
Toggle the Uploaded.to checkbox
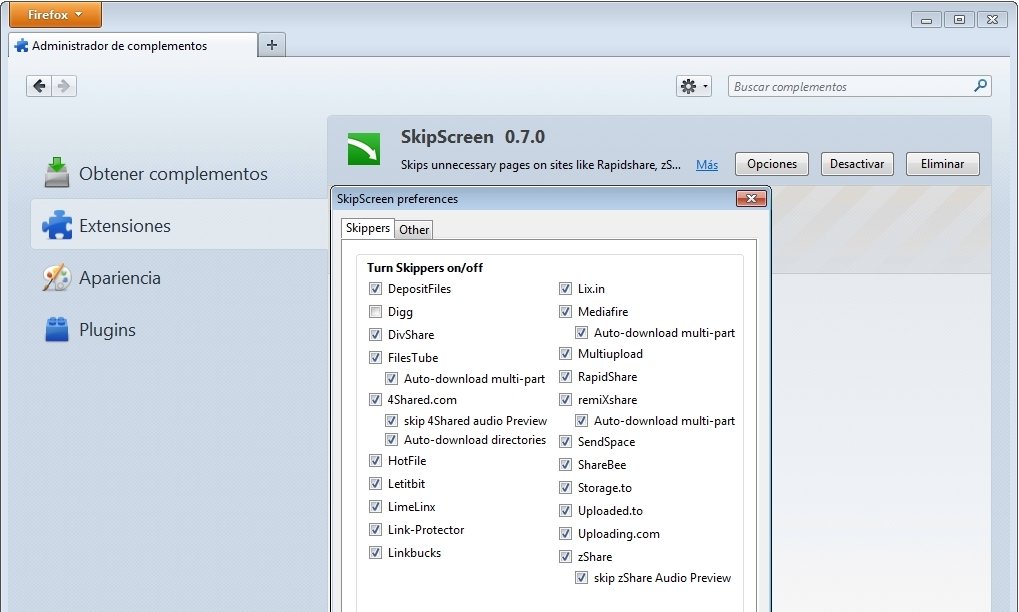point(565,511)
